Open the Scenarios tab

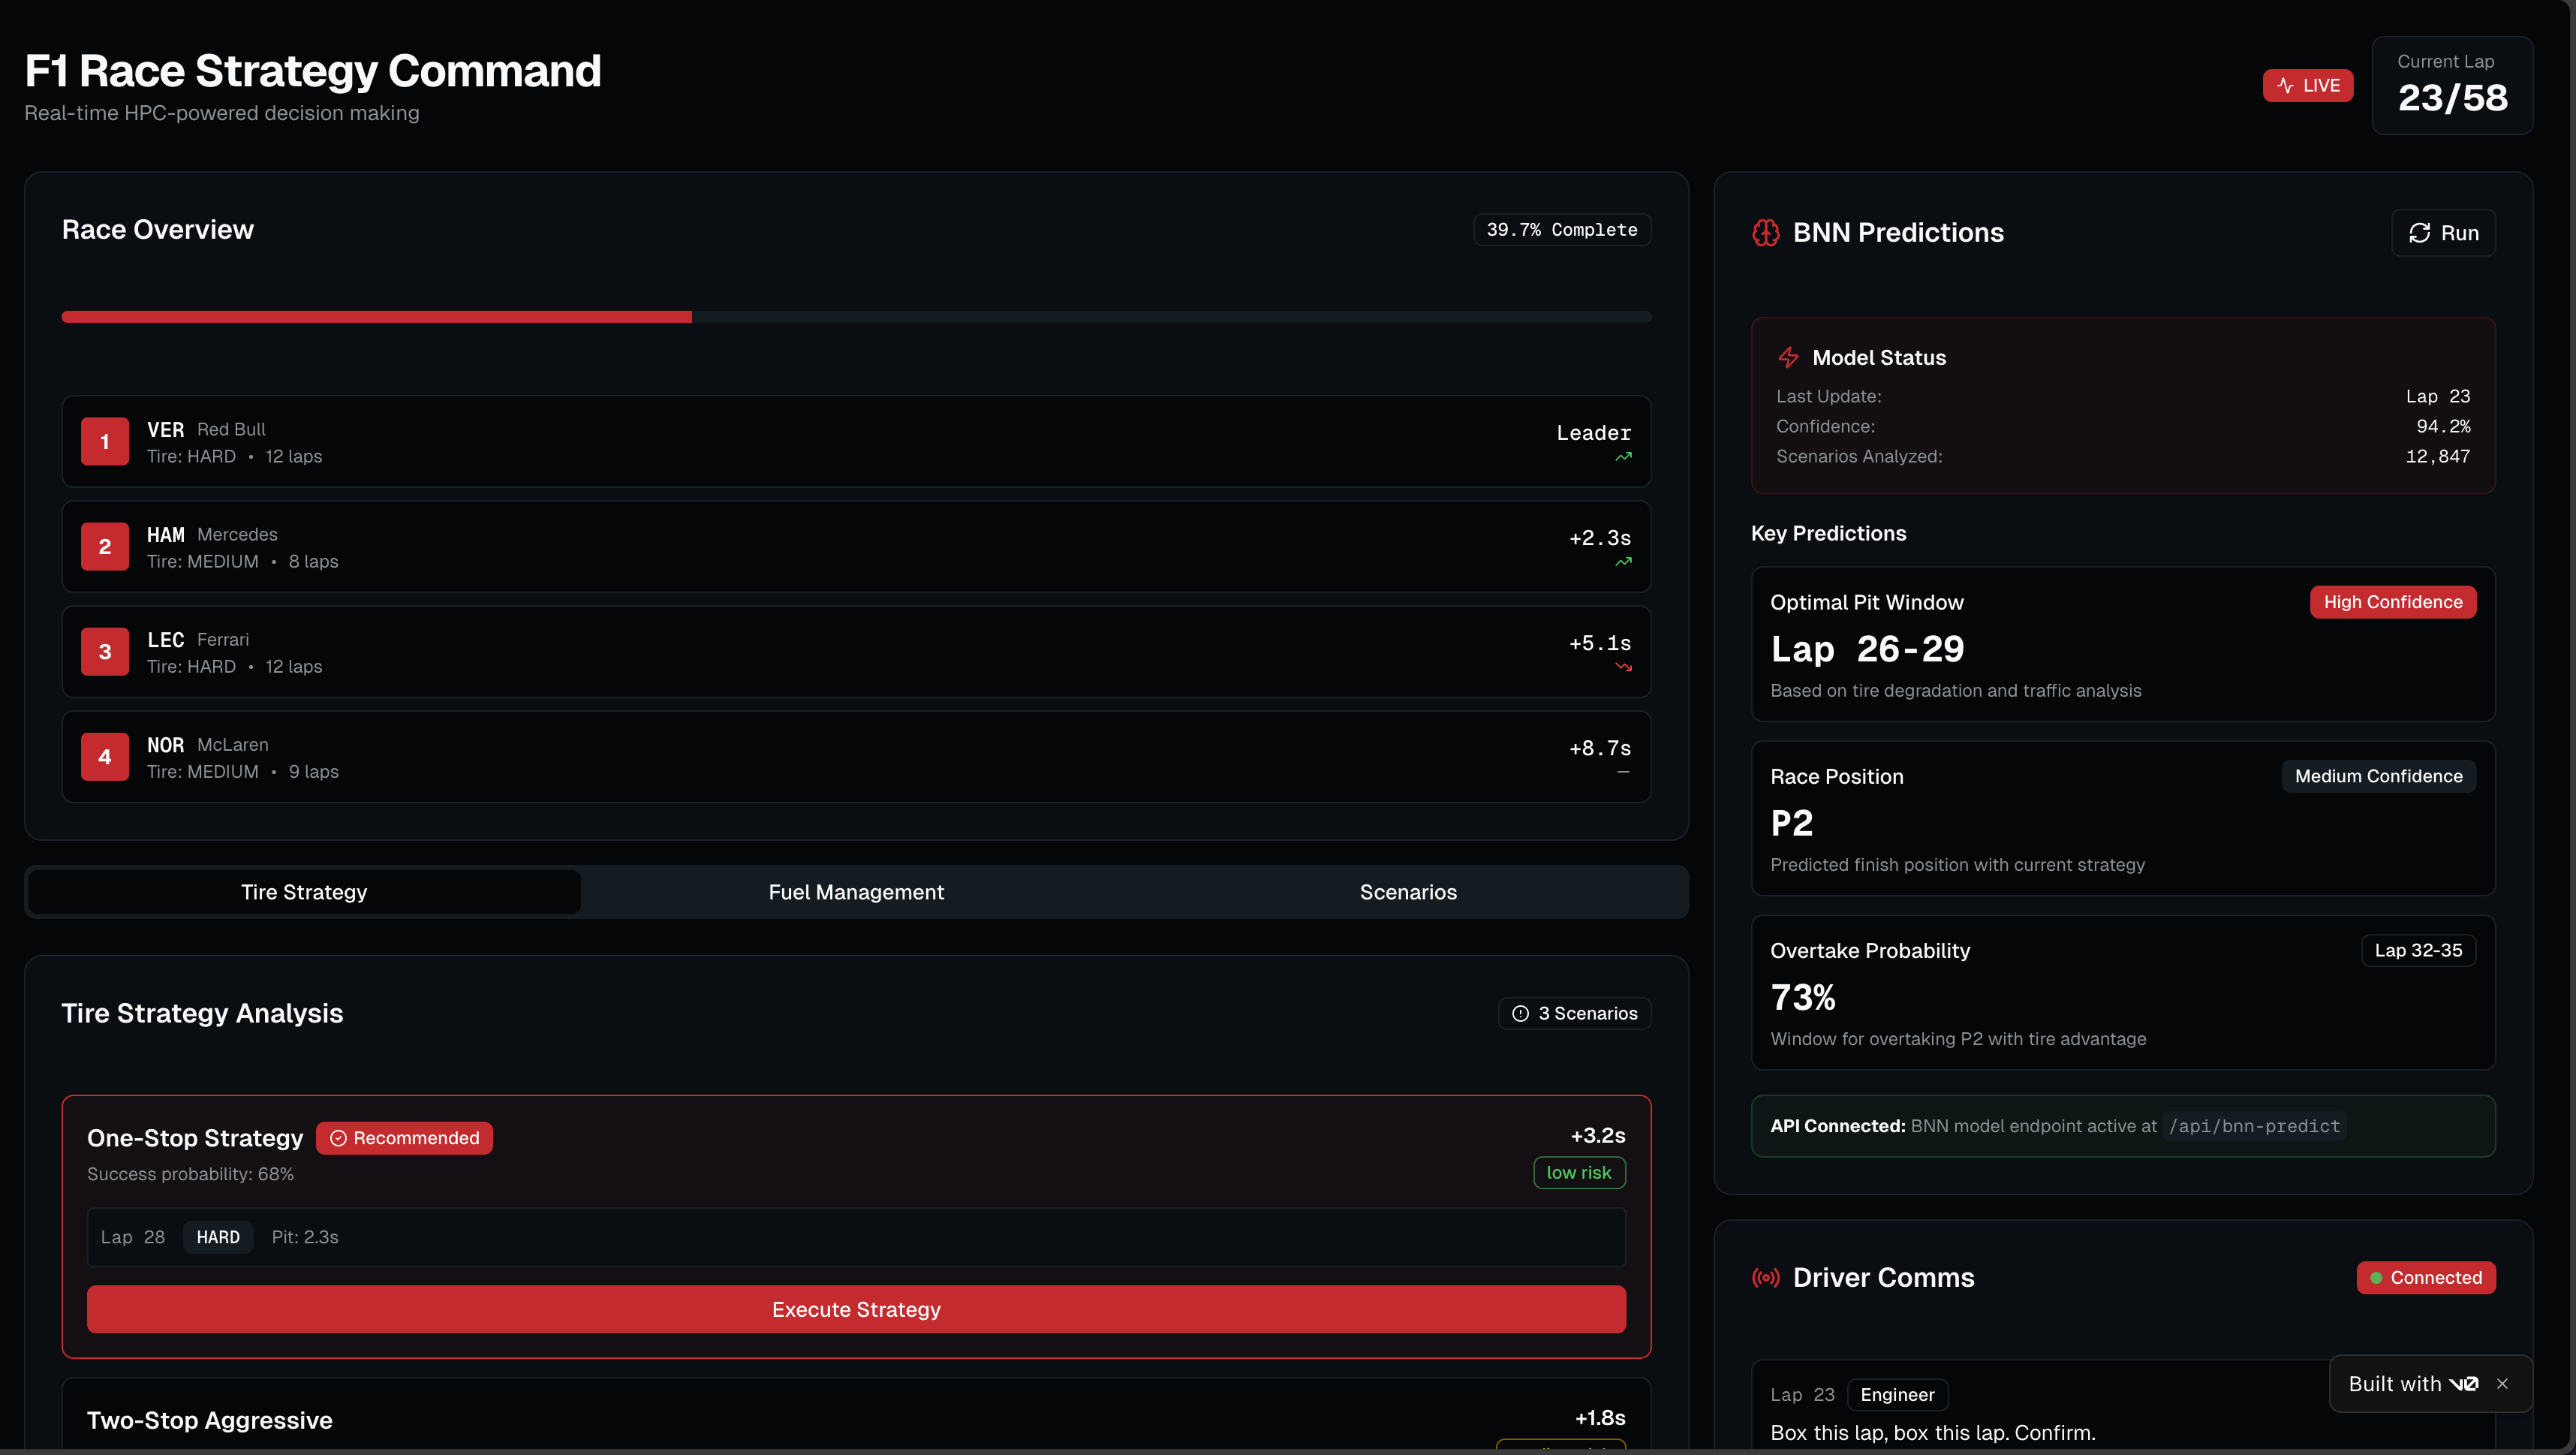(x=1408, y=892)
